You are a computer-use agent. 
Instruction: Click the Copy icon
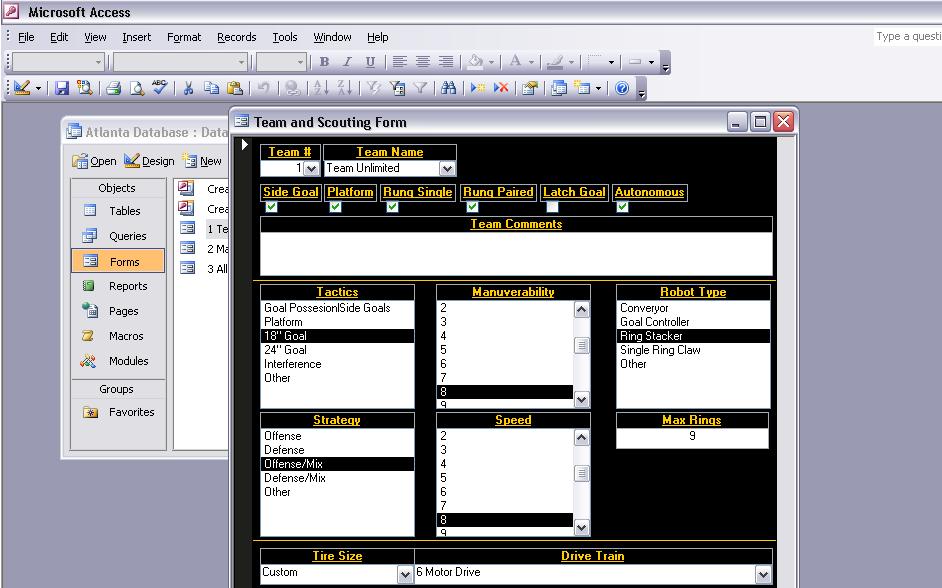tap(211, 88)
